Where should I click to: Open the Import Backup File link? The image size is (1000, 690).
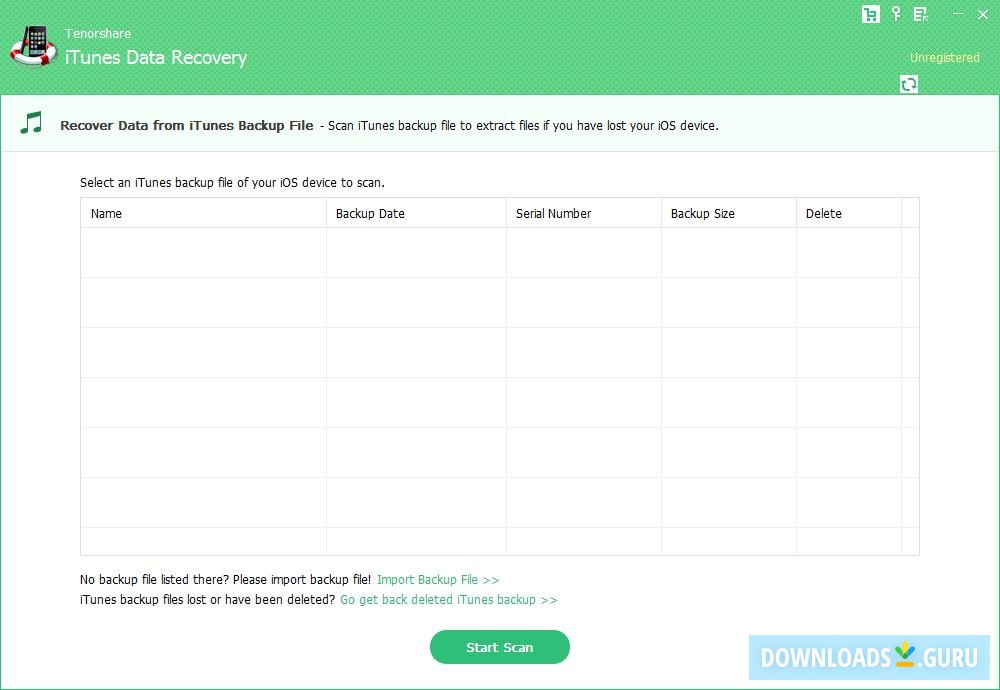point(438,580)
